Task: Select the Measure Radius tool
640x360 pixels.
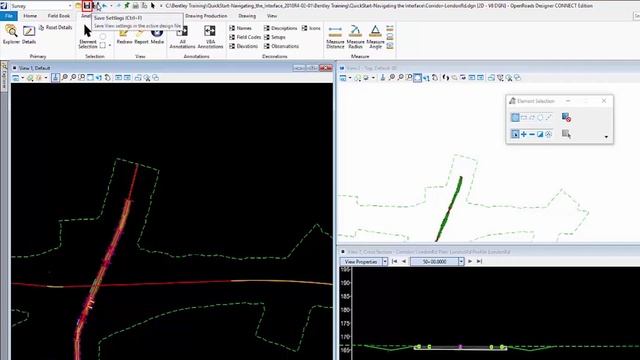Action: (x=355, y=37)
